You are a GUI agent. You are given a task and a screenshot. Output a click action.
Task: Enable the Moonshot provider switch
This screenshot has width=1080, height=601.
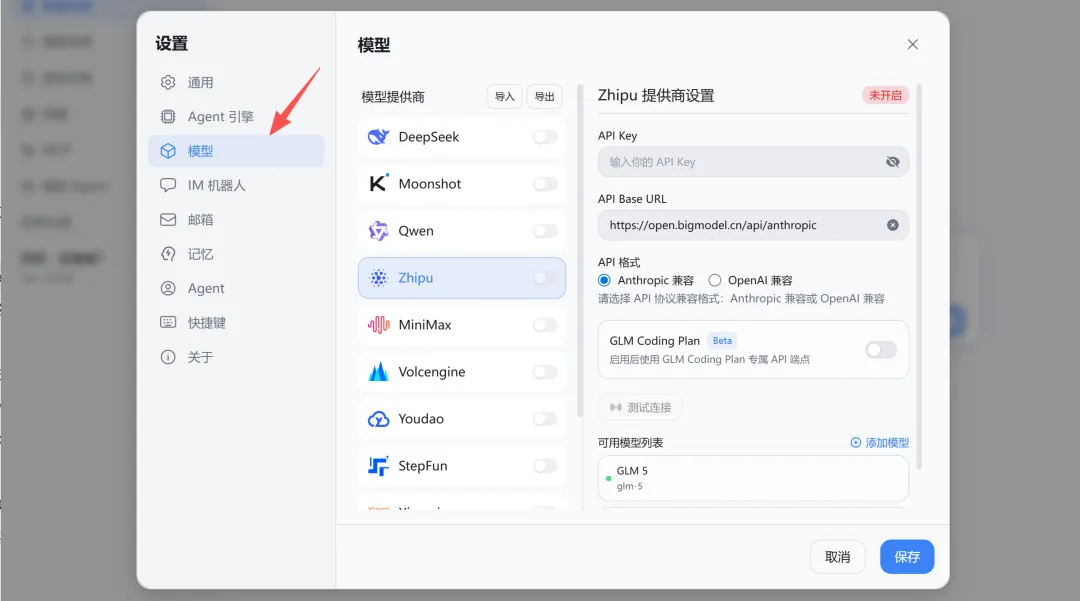click(x=545, y=184)
